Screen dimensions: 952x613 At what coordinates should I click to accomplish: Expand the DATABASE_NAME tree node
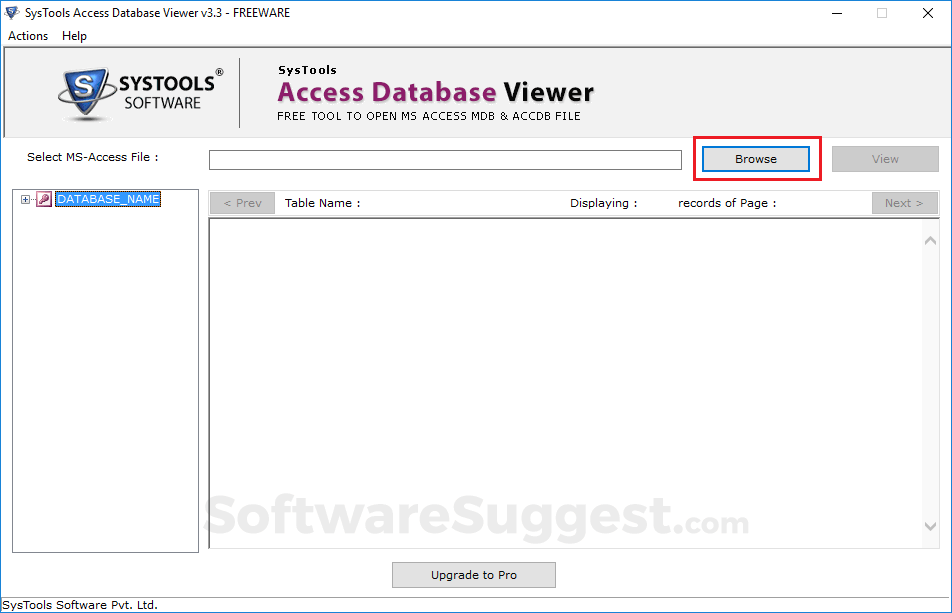tap(25, 199)
